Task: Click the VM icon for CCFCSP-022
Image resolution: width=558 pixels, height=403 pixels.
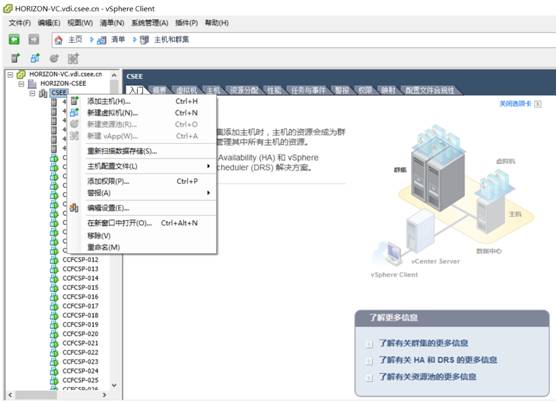Action: click(x=54, y=352)
